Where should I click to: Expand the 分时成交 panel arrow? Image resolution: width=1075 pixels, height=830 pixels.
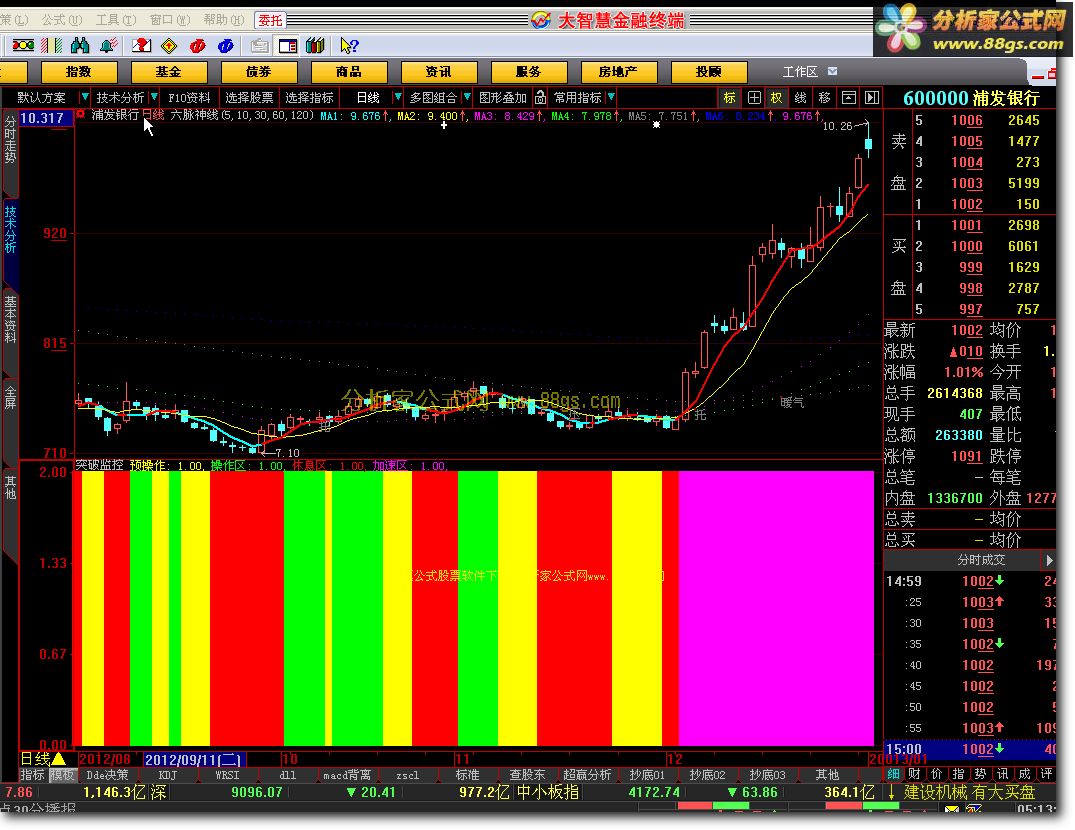(x=1049, y=561)
